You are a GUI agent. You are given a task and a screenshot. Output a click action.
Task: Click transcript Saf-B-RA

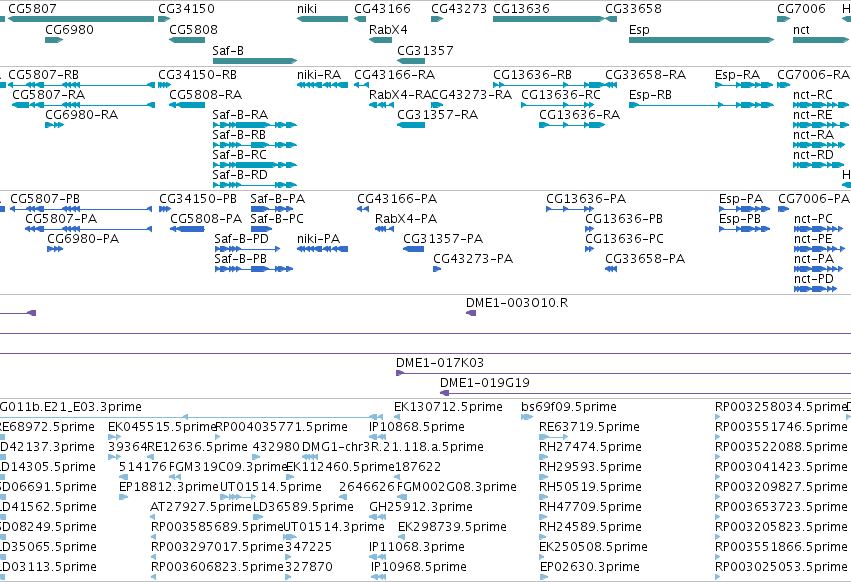(x=255, y=125)
